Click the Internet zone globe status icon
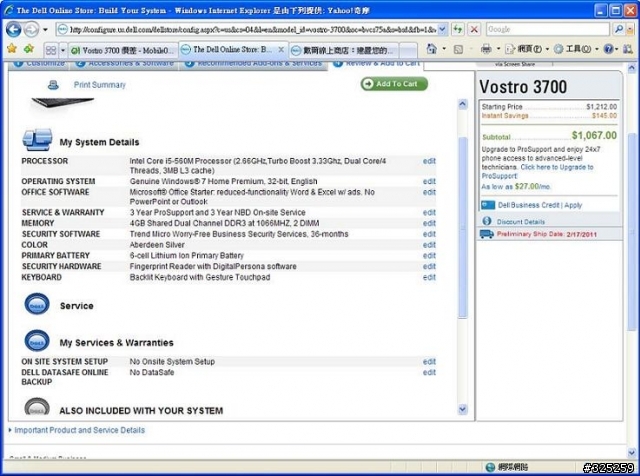 click(x=490, y=467)
